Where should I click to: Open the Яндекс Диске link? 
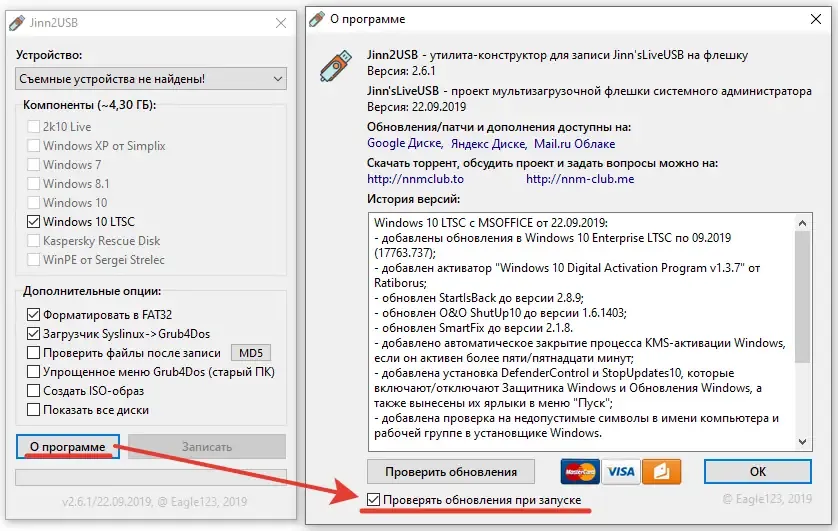click(x=488, y=144)
